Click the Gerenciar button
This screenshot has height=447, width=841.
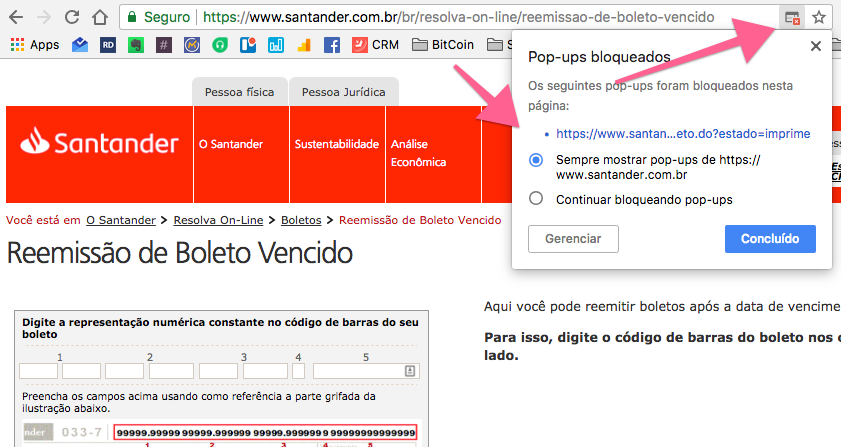click(x=573, y=239)
